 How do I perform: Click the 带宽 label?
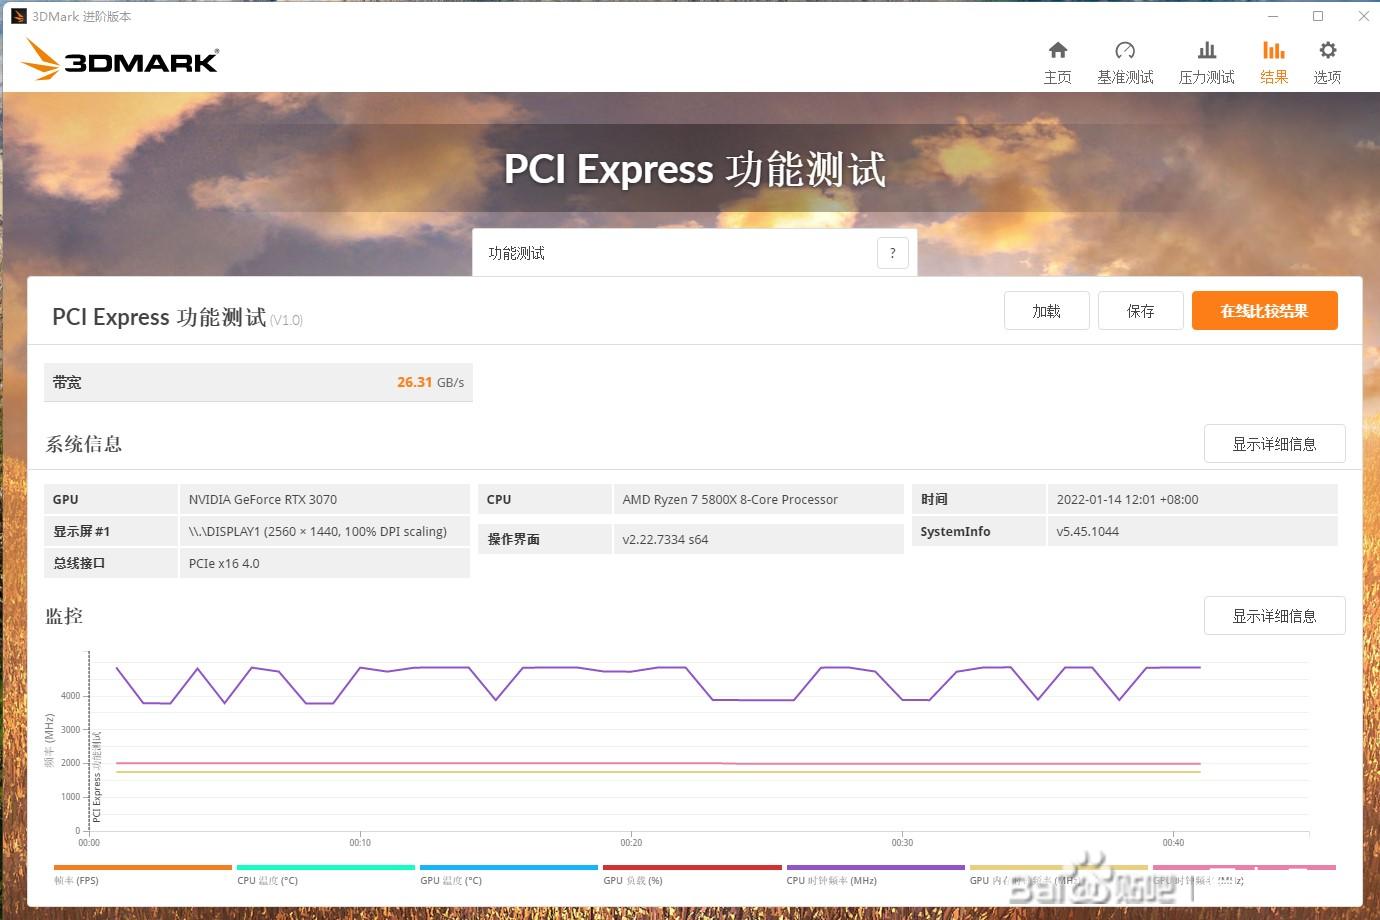click(67, 382)
